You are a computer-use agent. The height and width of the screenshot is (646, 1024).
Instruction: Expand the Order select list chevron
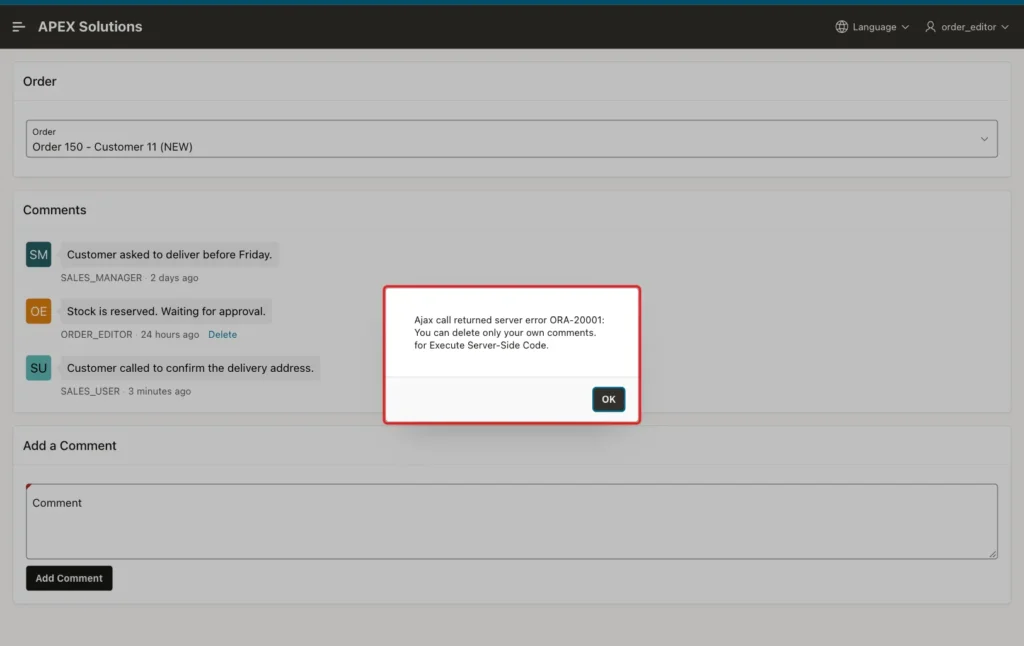point(984,139)
